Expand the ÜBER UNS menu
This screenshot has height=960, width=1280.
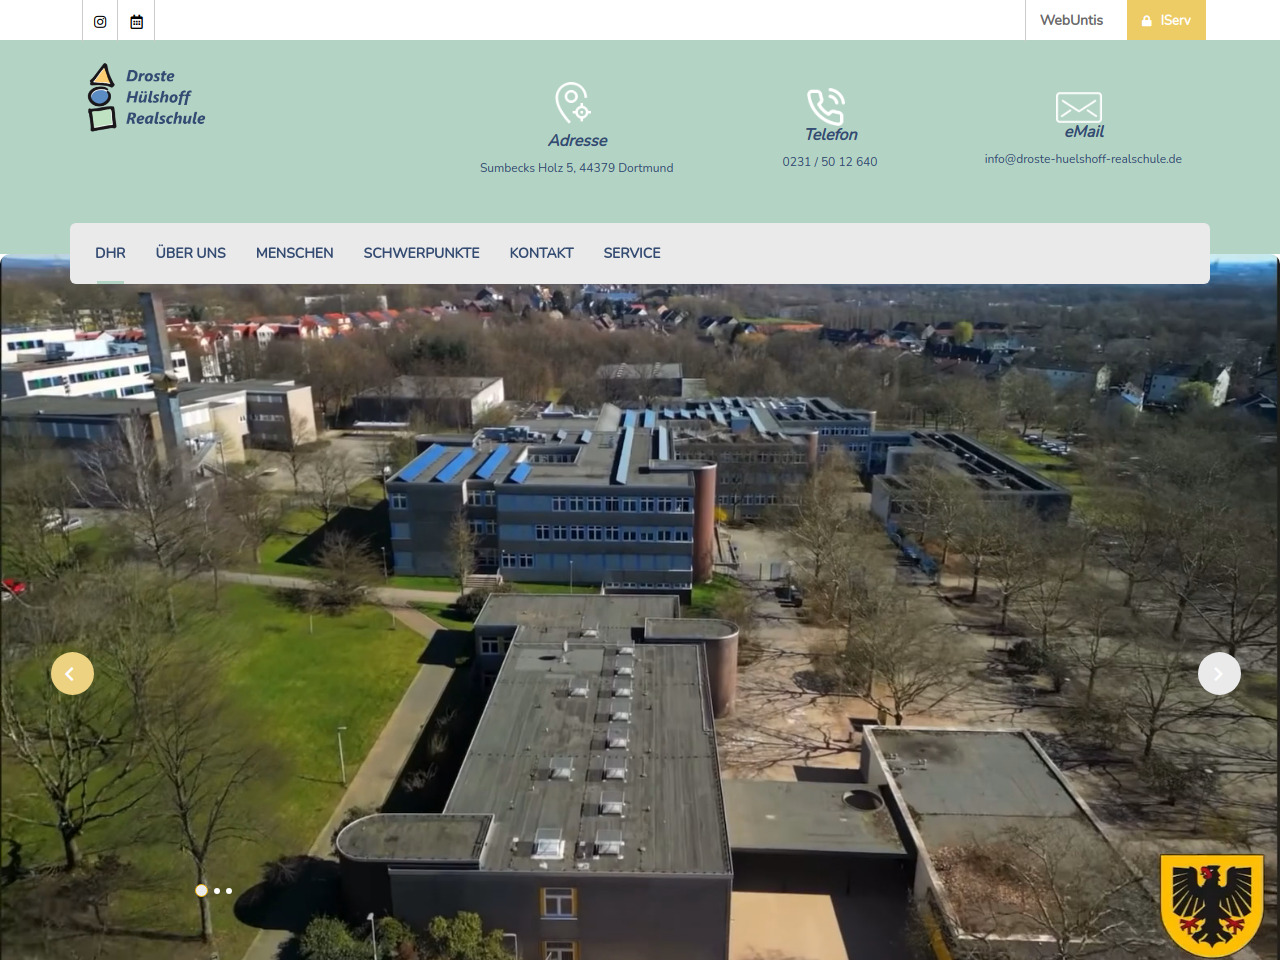191,253
